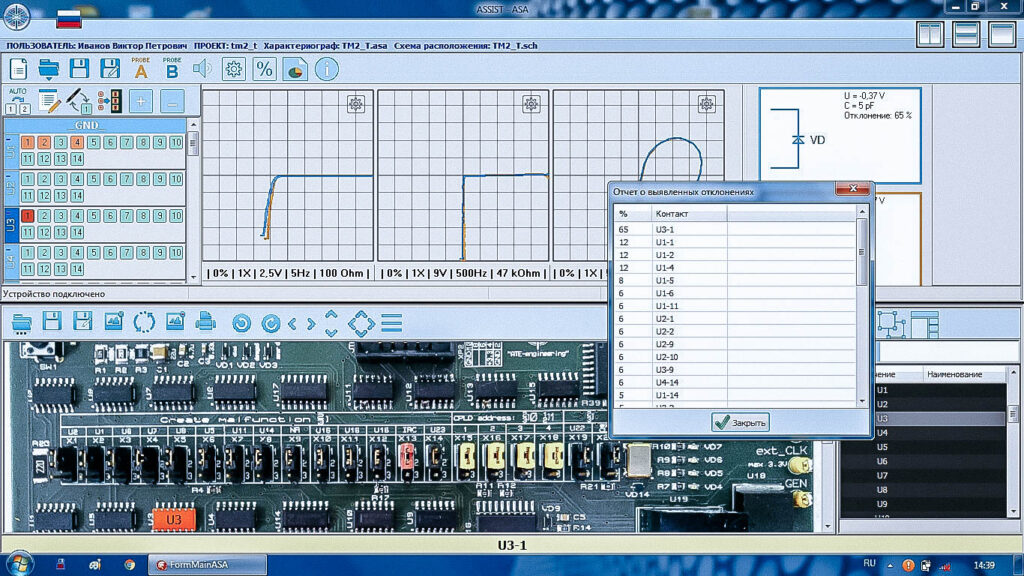This screenshot has height=576, width=1024.
Task: Select pin 4 in the U1 row
Action: [77, 143]
